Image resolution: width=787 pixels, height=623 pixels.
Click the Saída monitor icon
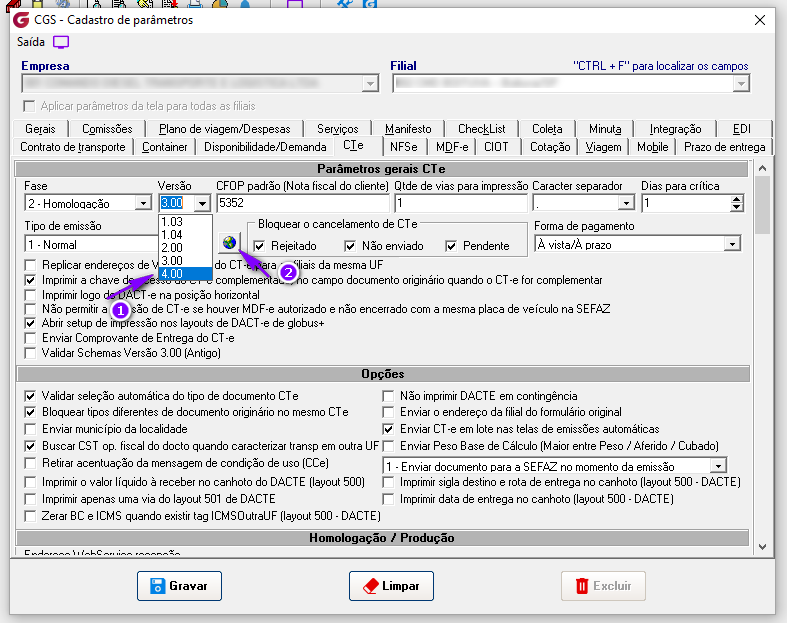pyautogui.click(x=61, y=42)
